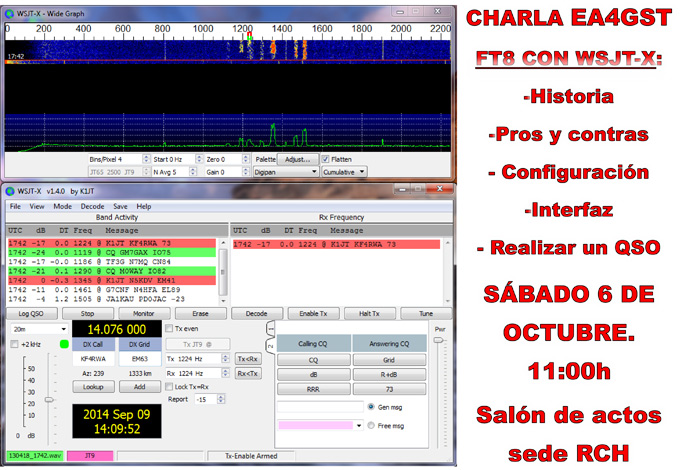This screenshot has height=470, width=680.
Task: Open the Palette Adjust... dialog
Action: pos(298,160)
